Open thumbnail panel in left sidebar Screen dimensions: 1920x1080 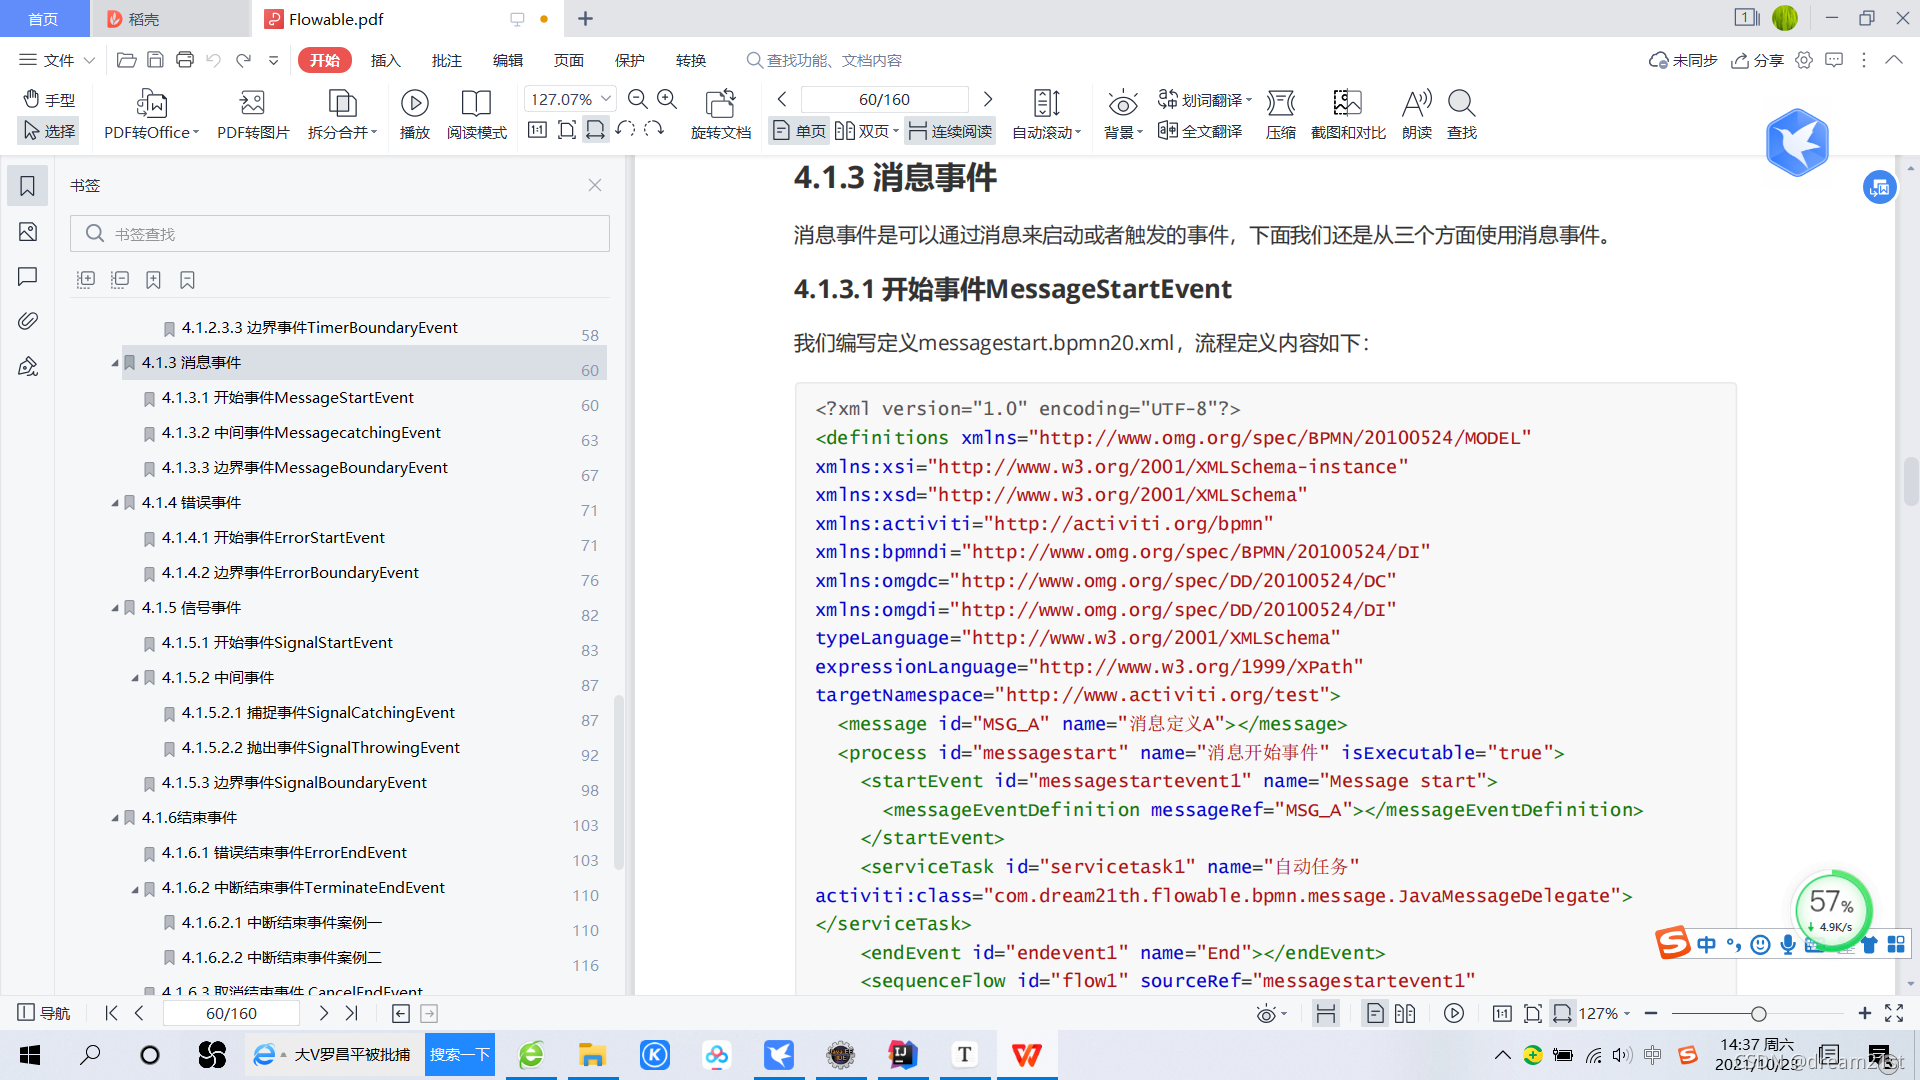point(28,232)
